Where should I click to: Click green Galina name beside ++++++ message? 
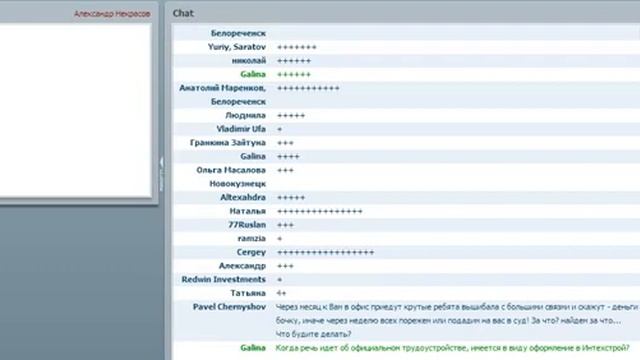pos(253,74)
